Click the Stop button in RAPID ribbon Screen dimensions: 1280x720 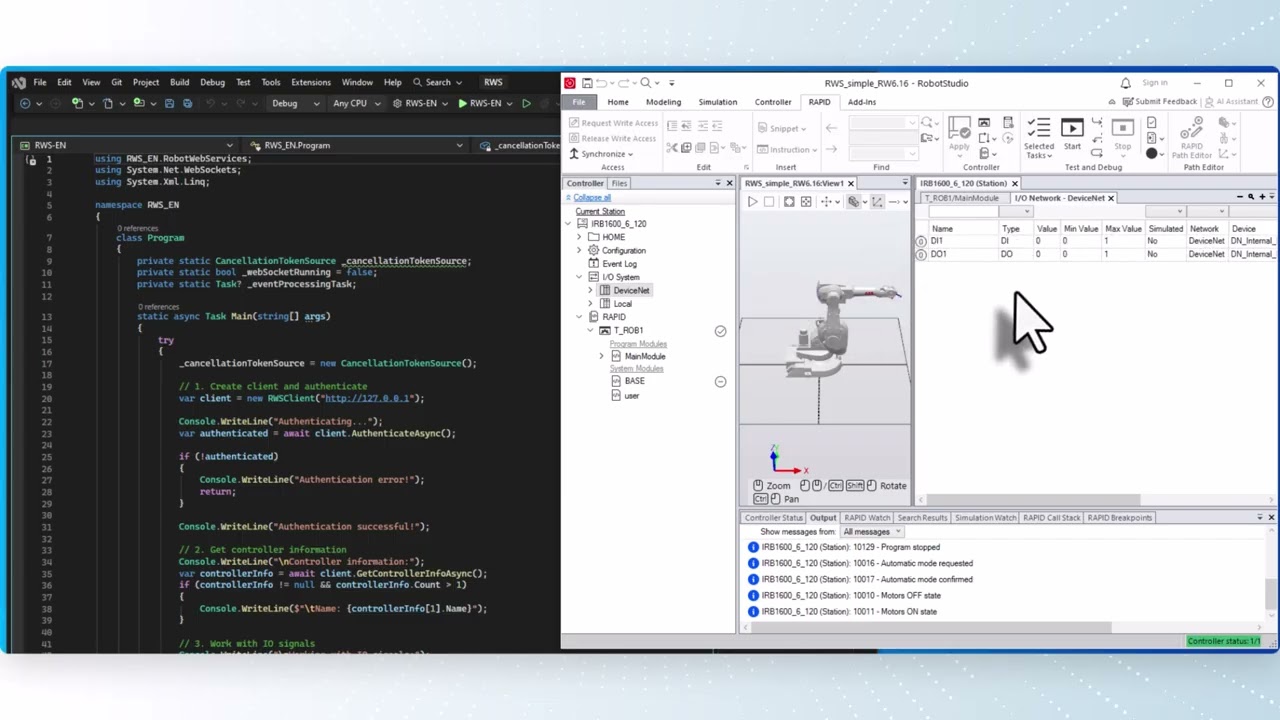point(1123,135)
